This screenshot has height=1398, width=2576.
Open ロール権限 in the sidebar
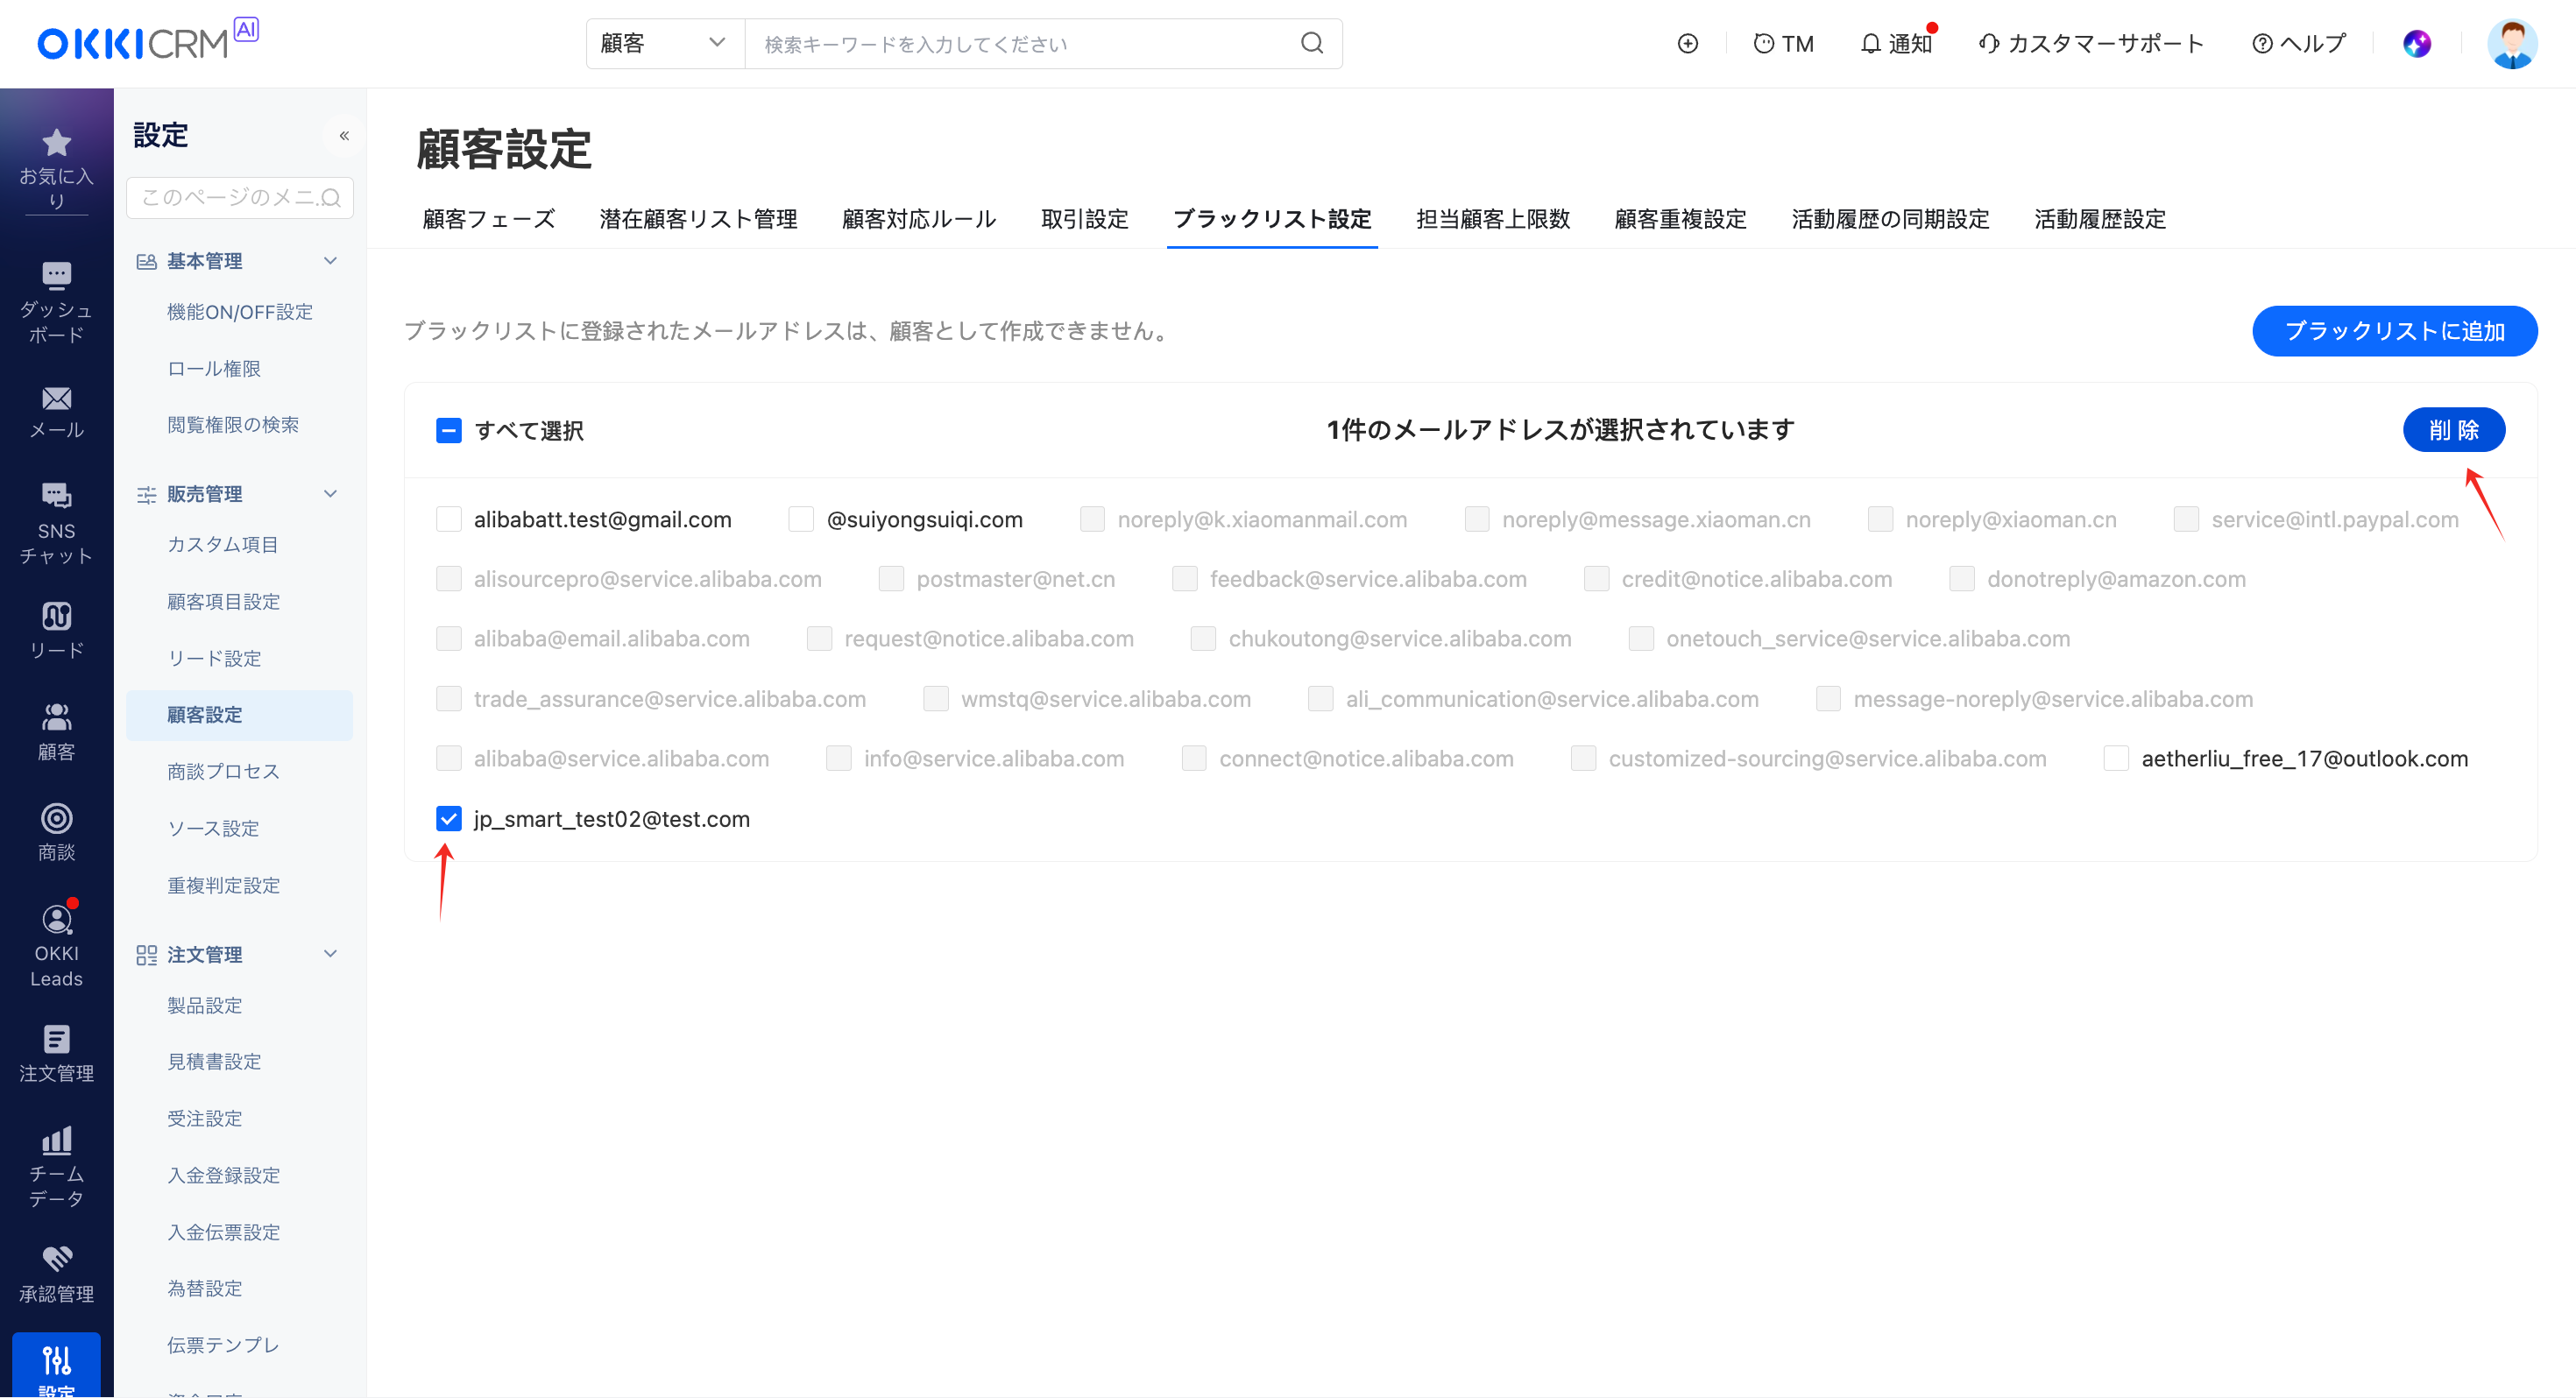point(214,369)
